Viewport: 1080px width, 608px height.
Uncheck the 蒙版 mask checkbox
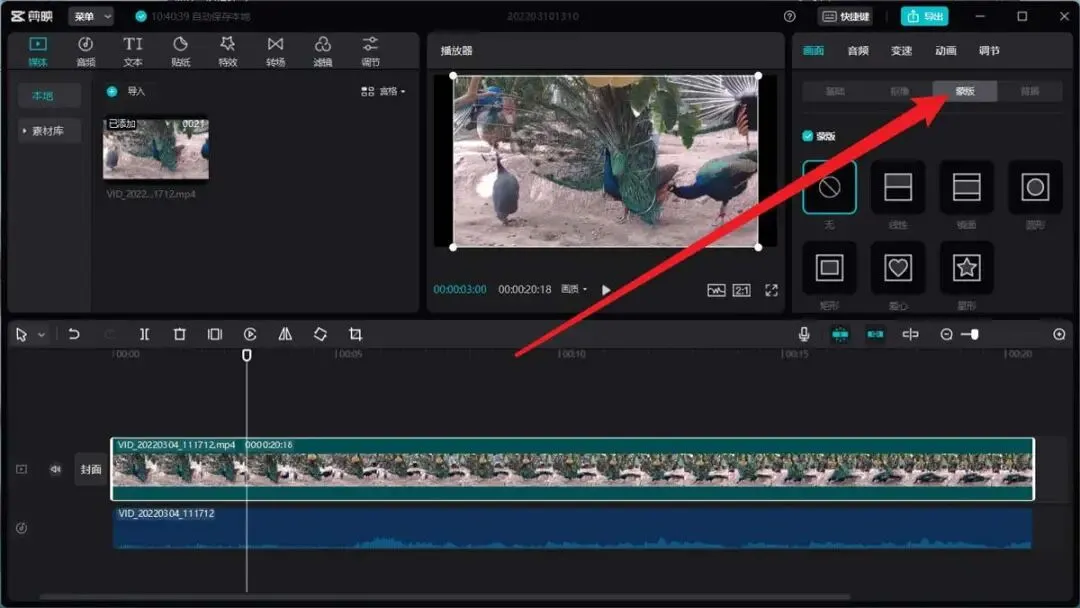pyautogui.click(x=807, y=136)
